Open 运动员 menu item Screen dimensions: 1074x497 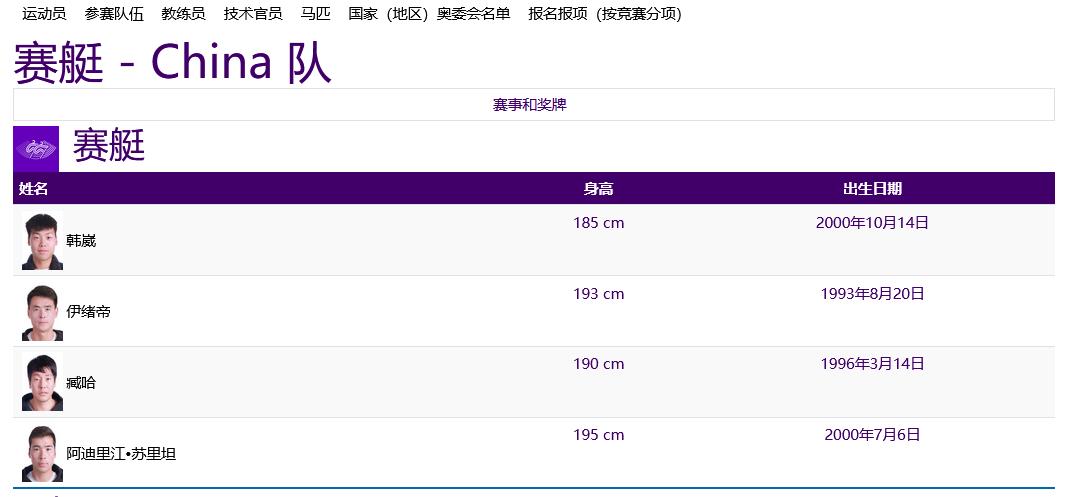point(44,14)
